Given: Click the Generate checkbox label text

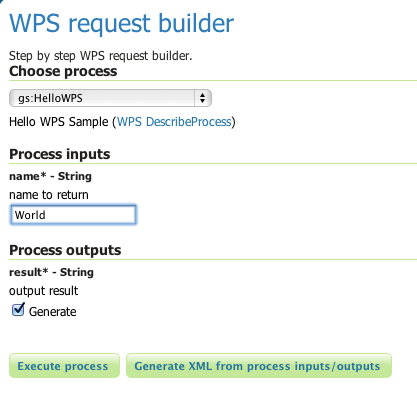Looking at the screenshot, I should click(52, 312).
